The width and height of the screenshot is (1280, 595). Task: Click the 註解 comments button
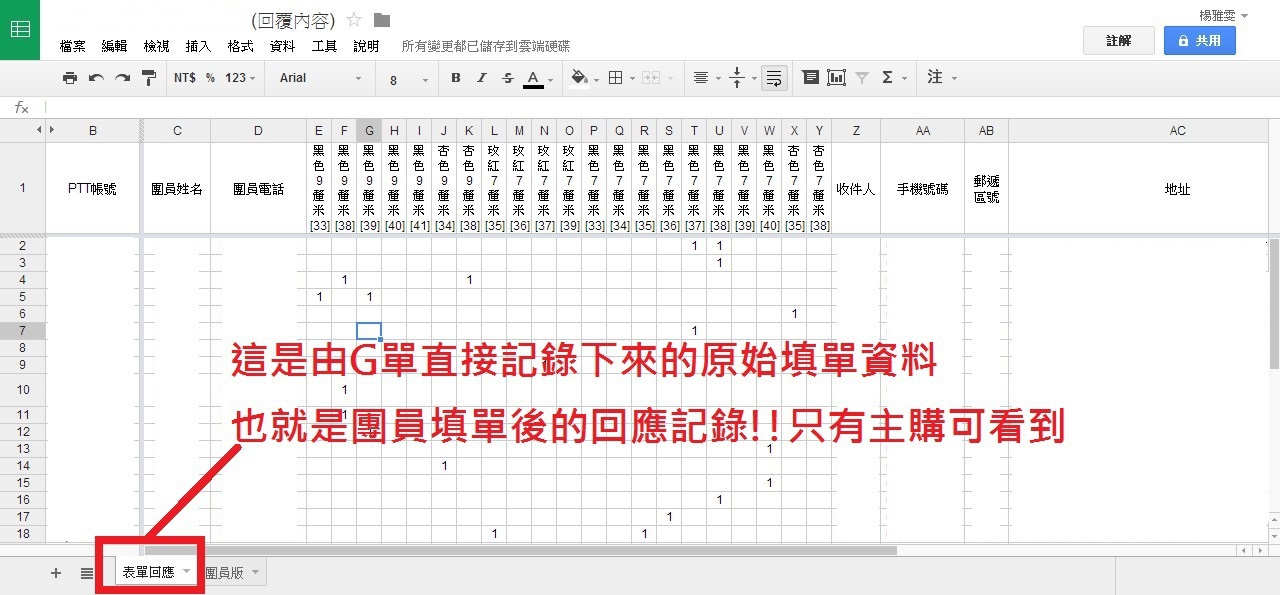click(1118, 41)
